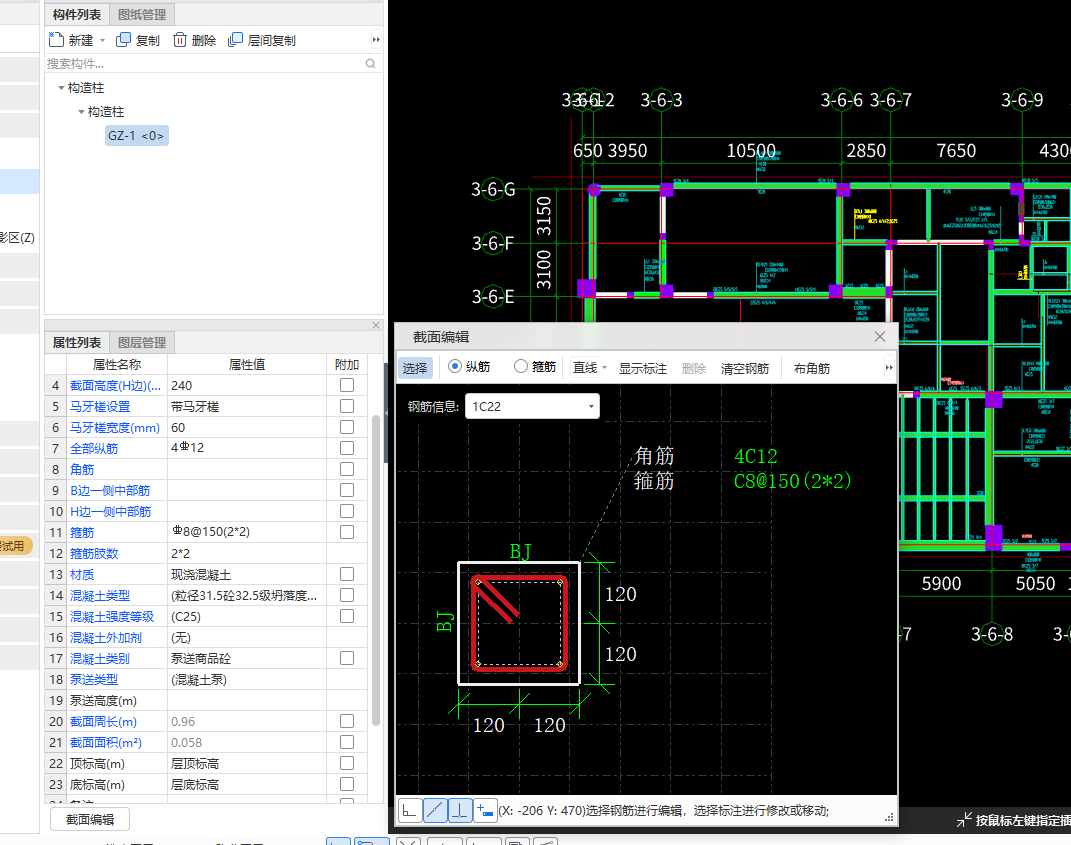Check 附加 box for 全部纵筋 row

pos(347,448)
